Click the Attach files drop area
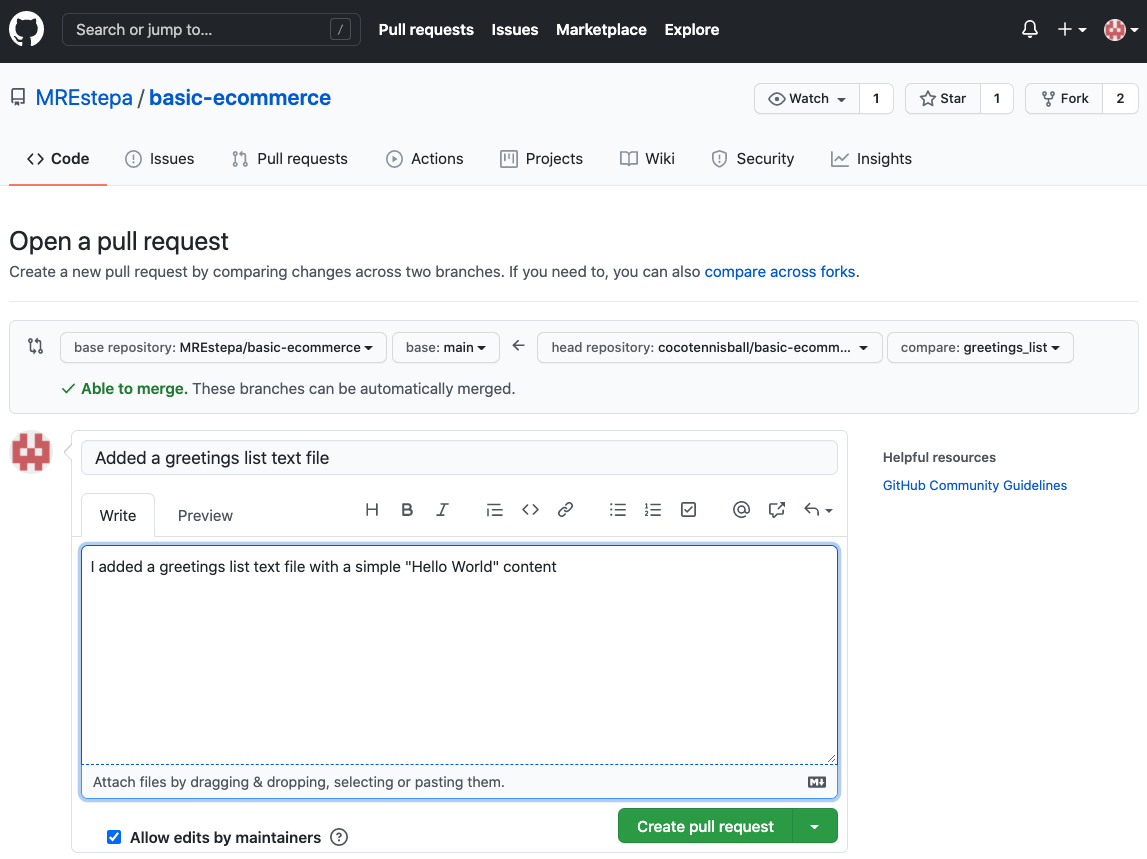The image size is (1147, 859). 459,782
